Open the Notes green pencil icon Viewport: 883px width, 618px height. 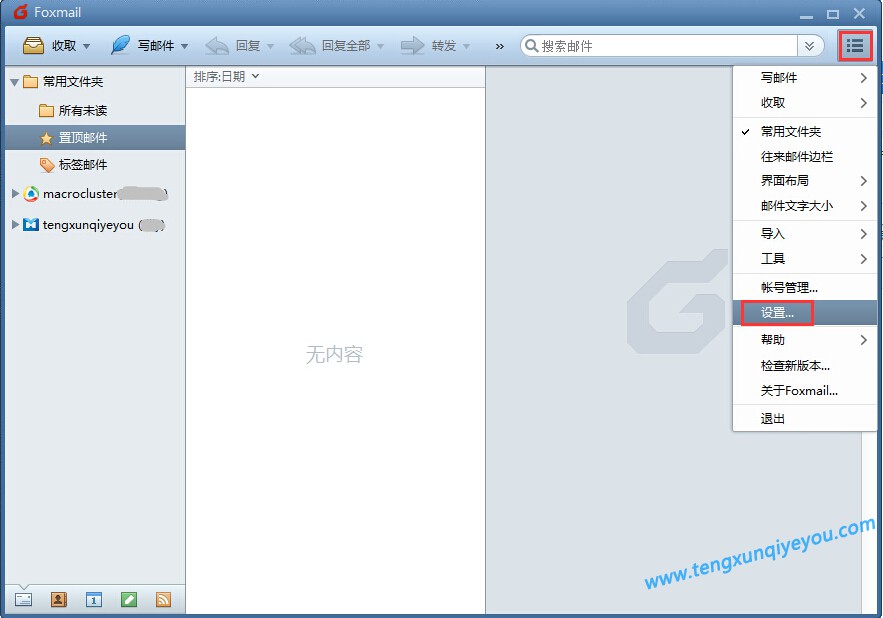pyautogui.click(x=129, y=599)
